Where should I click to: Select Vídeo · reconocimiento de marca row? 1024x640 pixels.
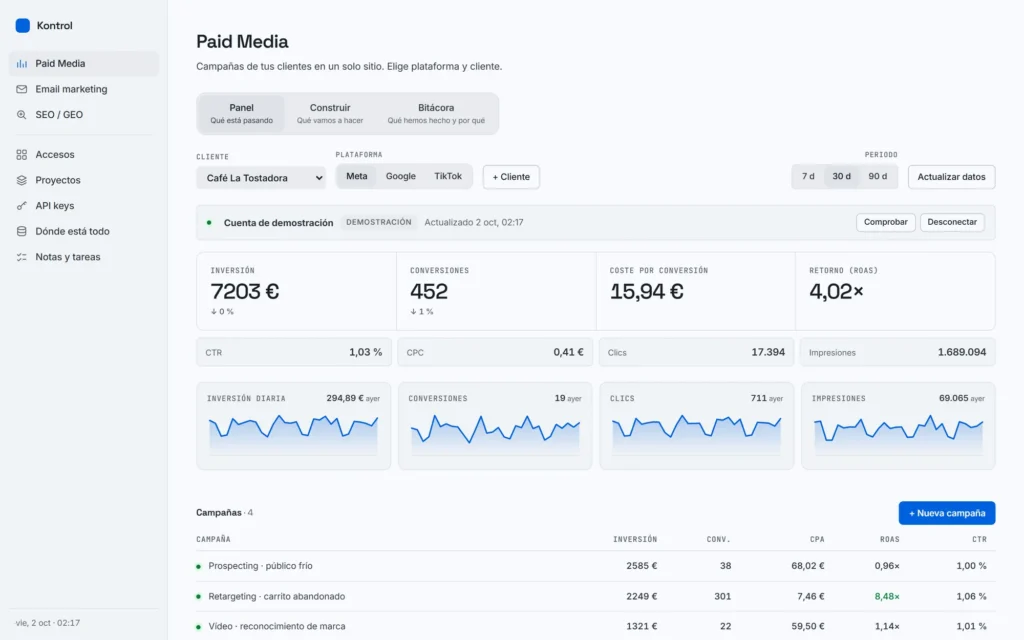(x=596, y=626)
